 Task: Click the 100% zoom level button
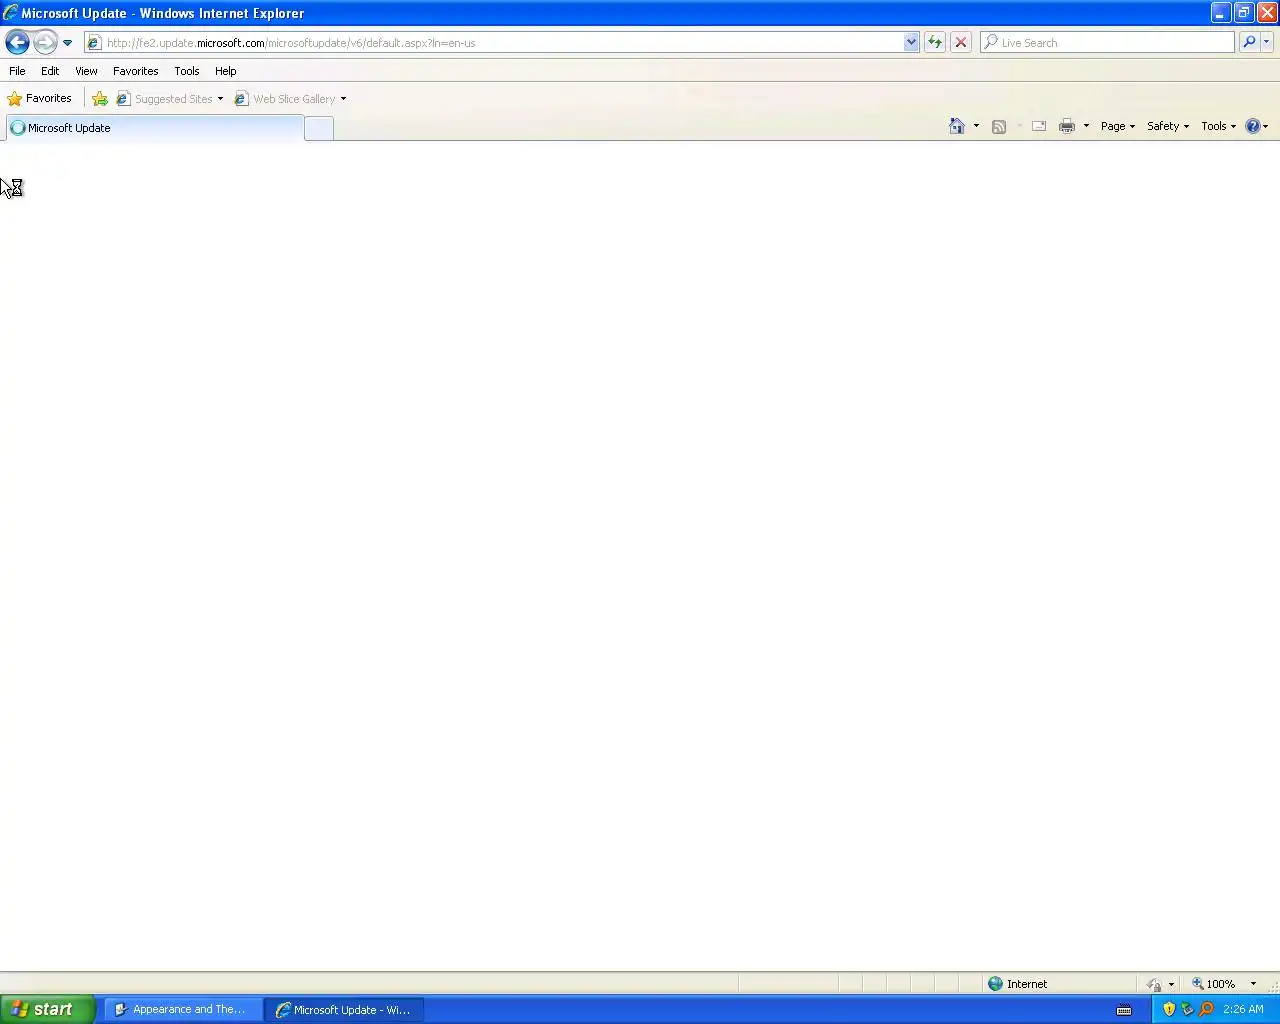coord(1214,984)
